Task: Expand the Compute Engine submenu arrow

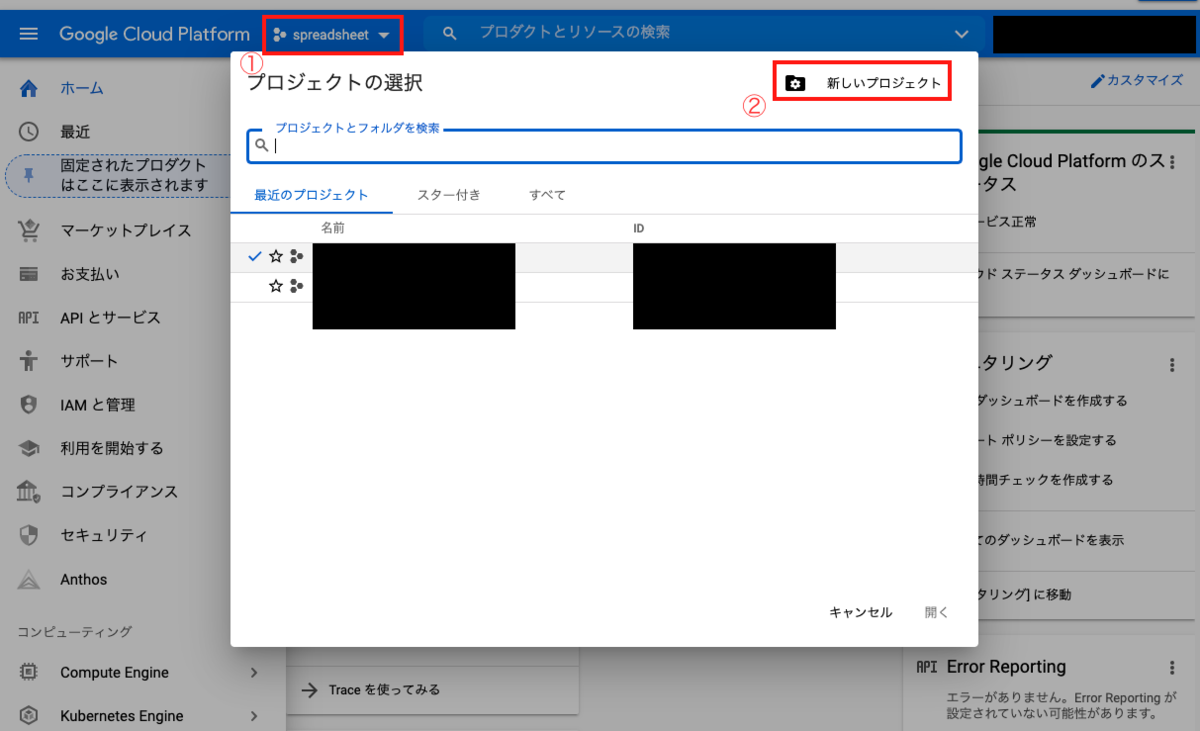Action: click(254, 673)
